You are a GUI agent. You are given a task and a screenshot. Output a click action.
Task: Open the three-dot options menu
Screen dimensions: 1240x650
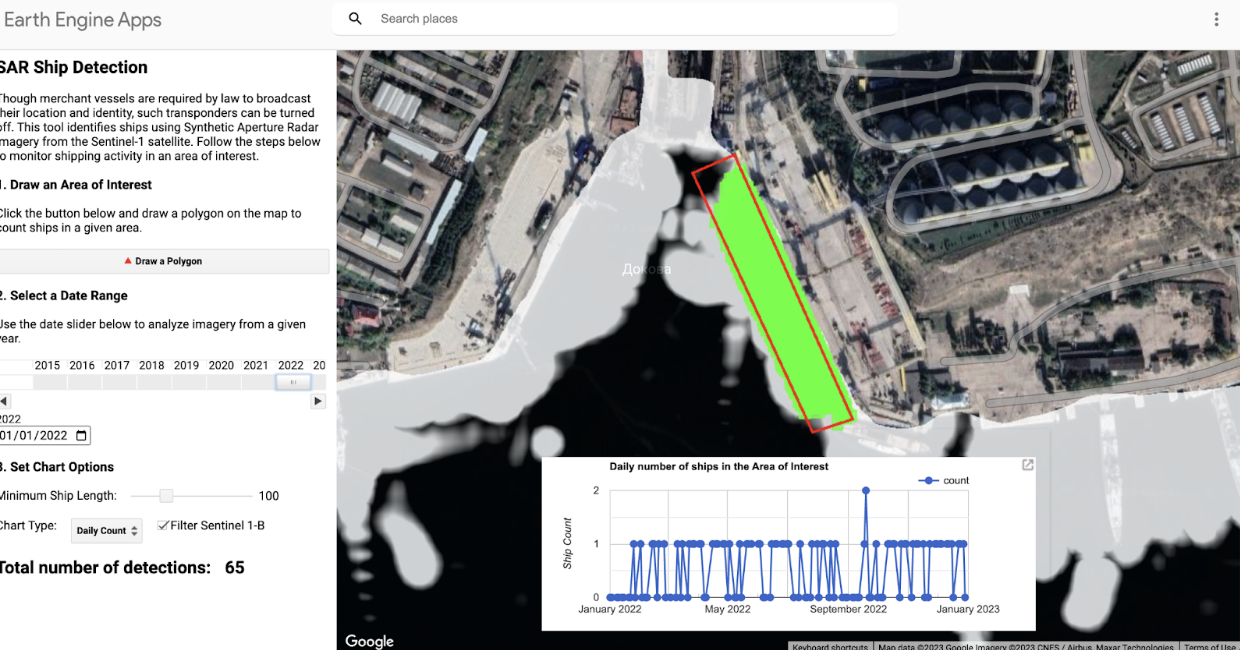(x=1216, y=19)
